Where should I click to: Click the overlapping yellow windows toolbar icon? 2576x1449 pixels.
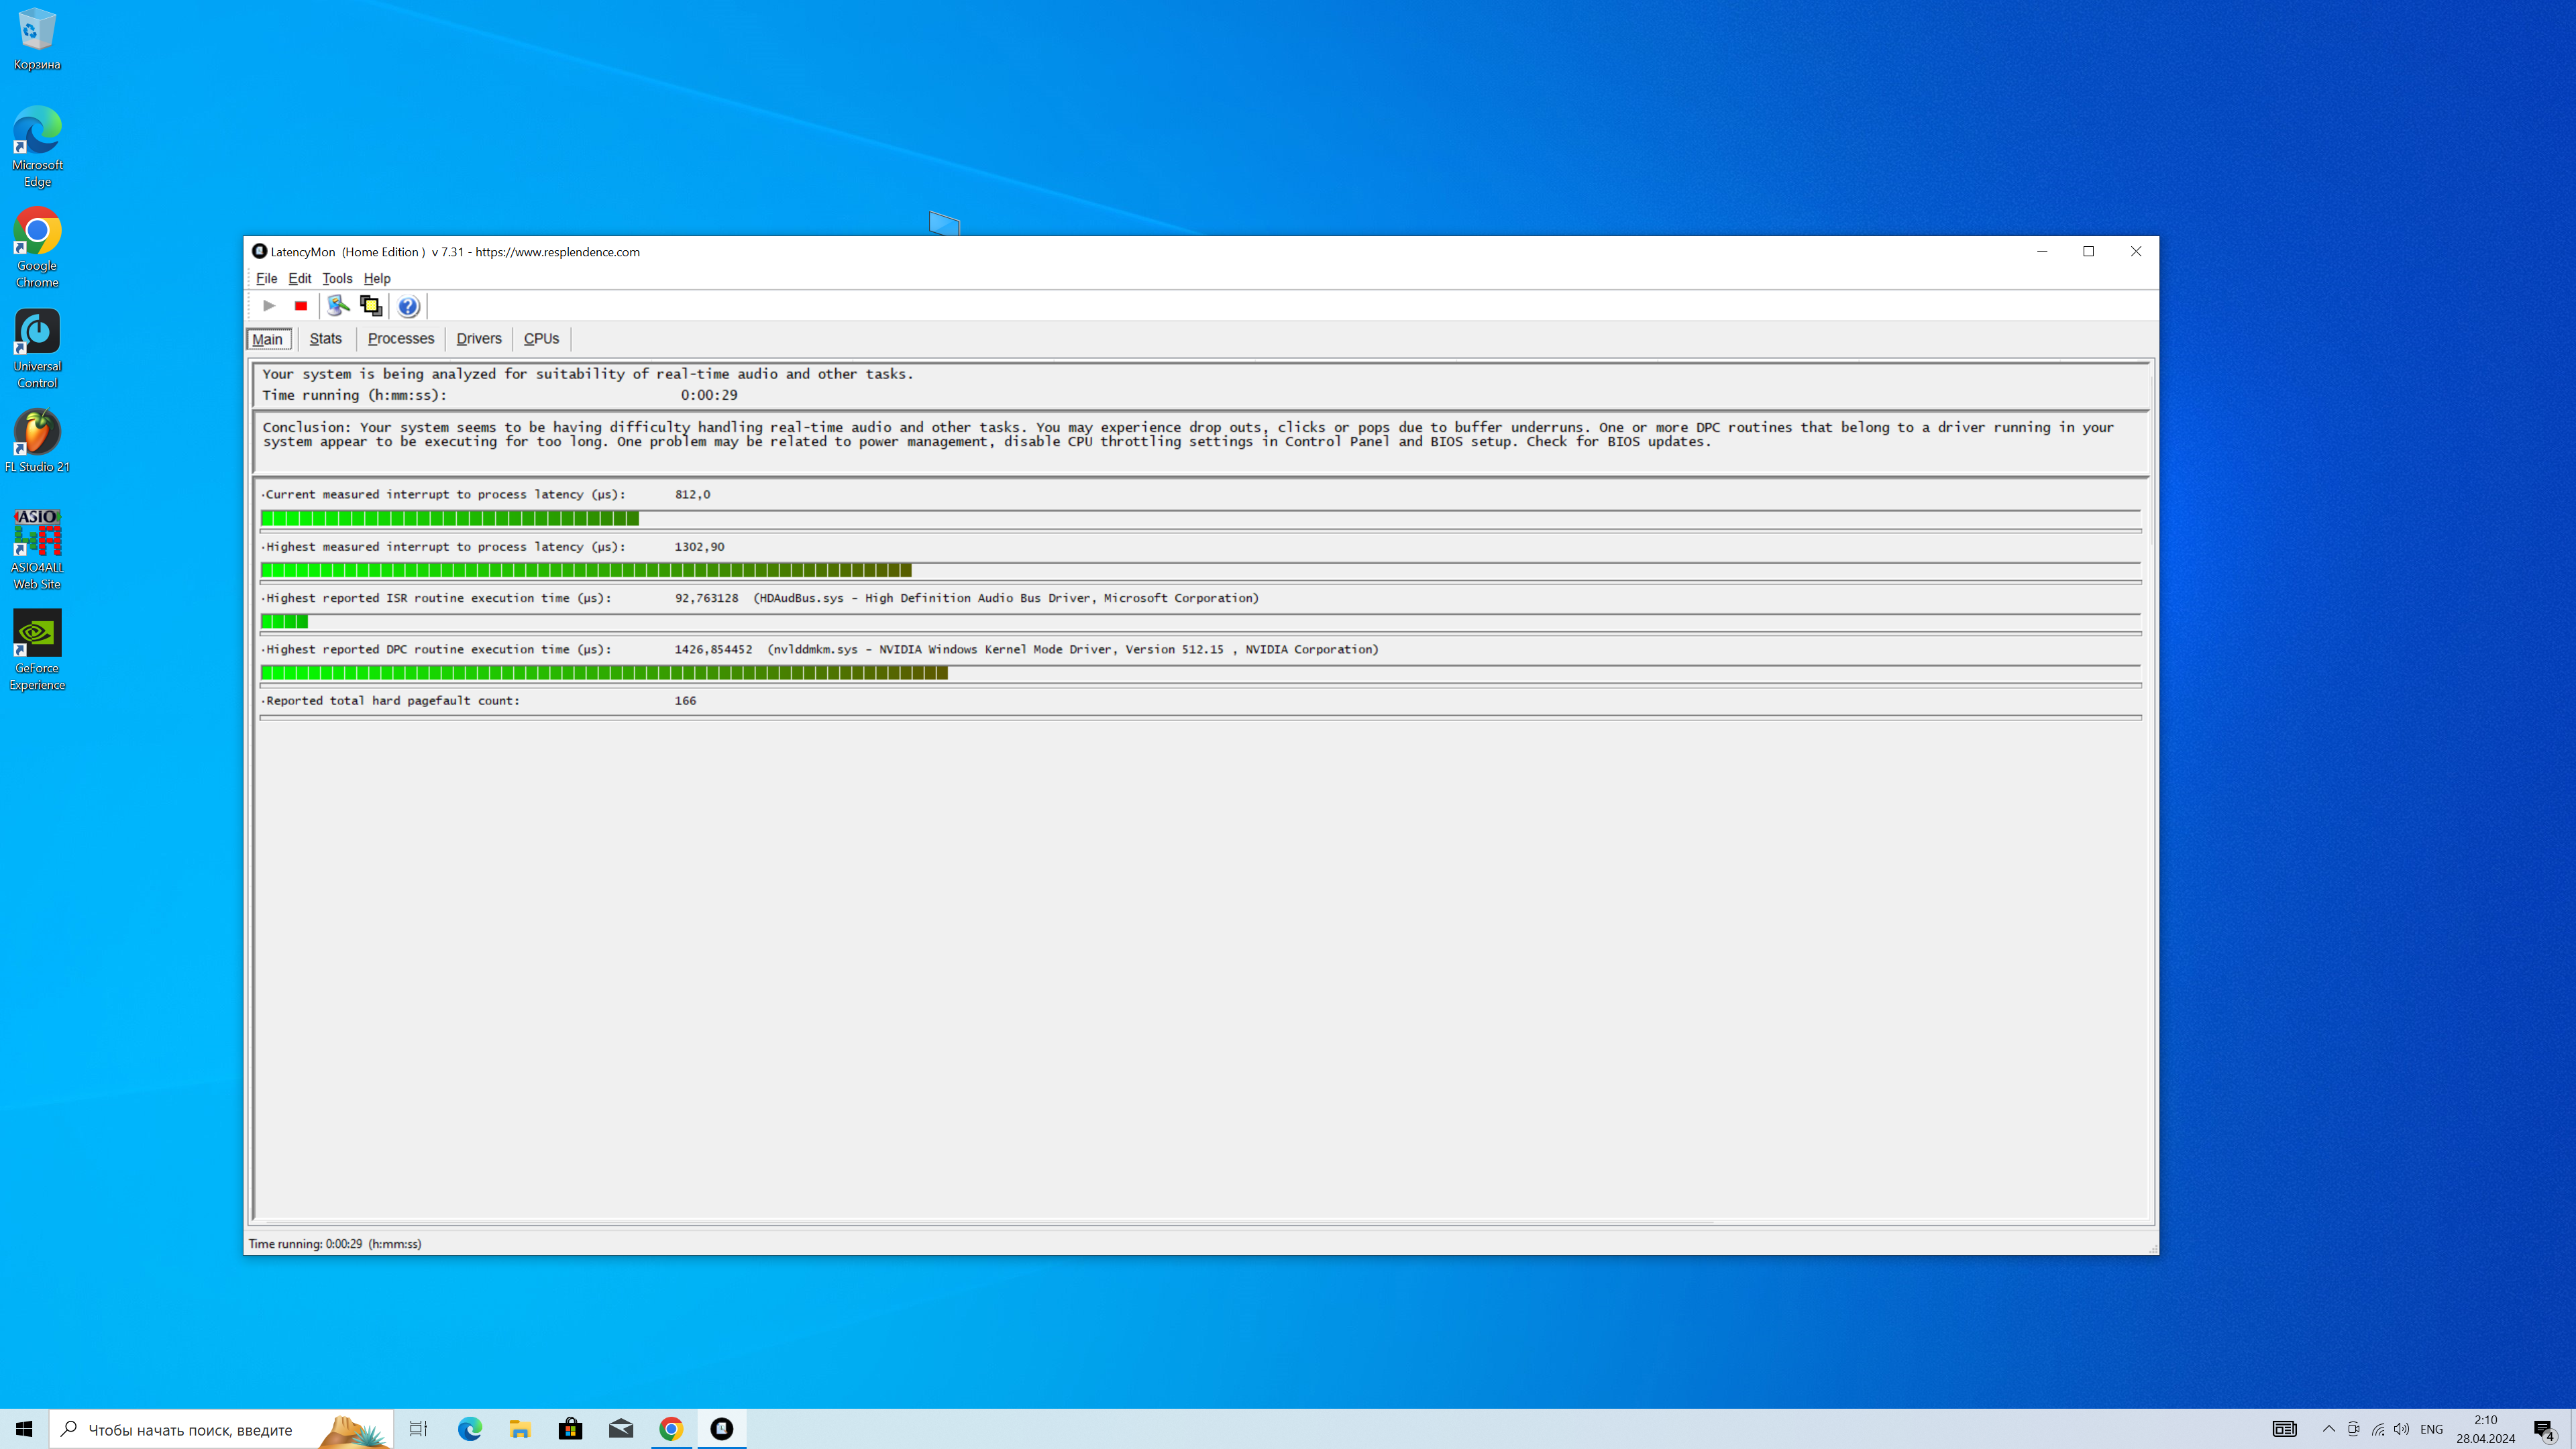point(371,306)
